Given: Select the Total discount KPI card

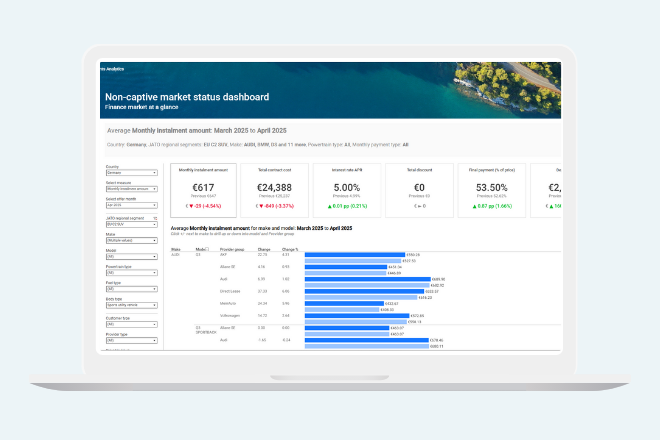Looking at the screenshot, I should point(417,190).
